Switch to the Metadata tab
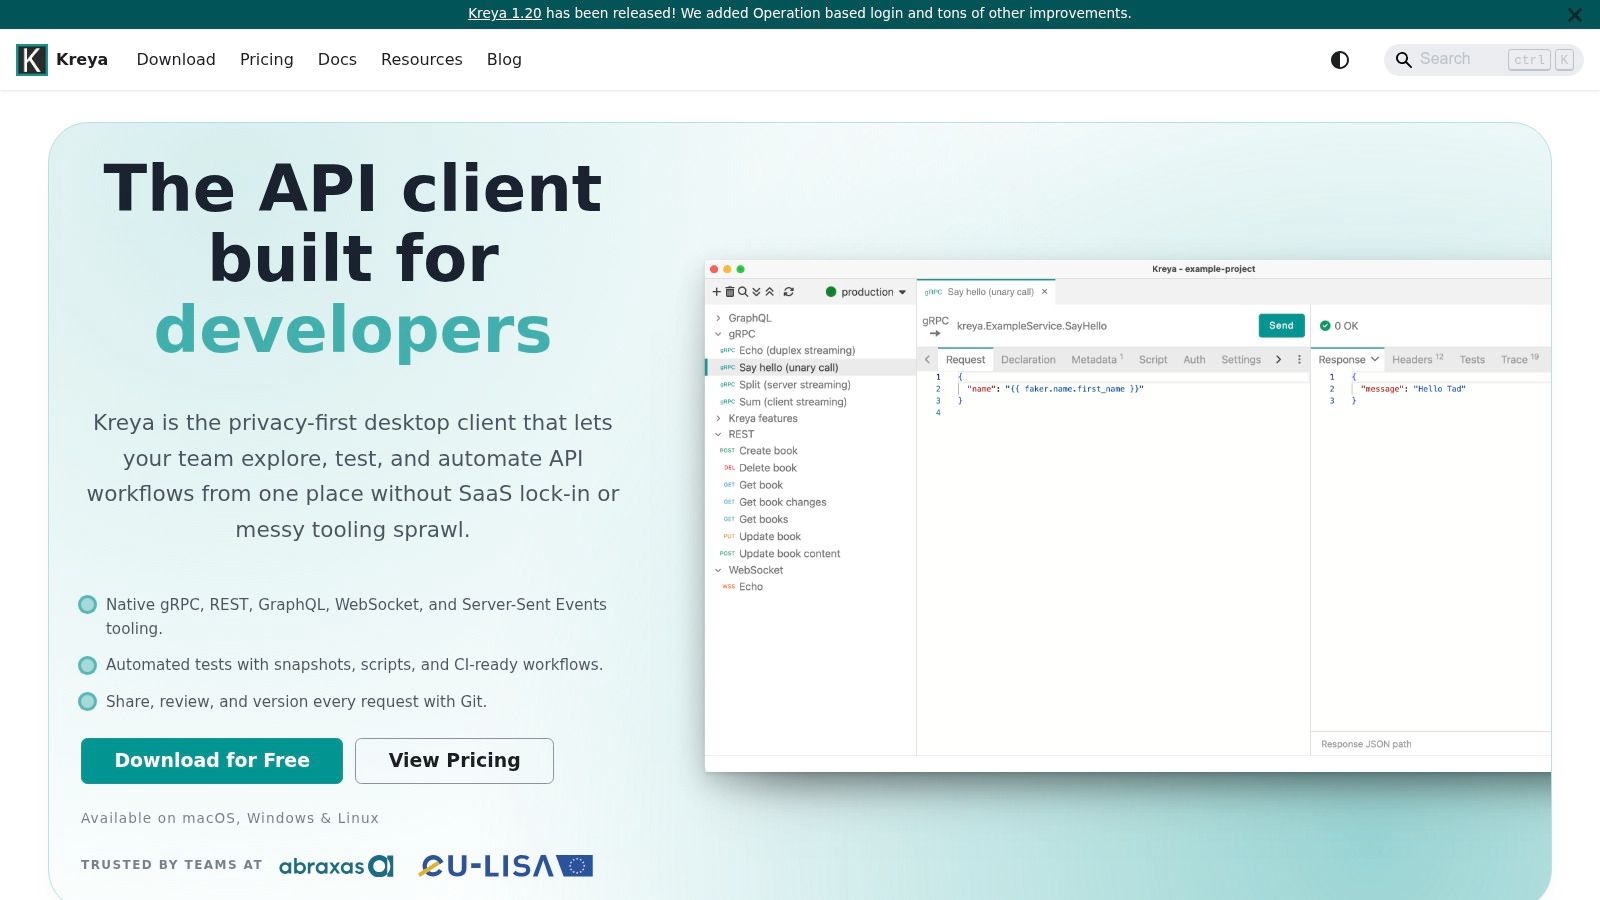This screenshot has height=900, width=1600. coord(1097,360)
